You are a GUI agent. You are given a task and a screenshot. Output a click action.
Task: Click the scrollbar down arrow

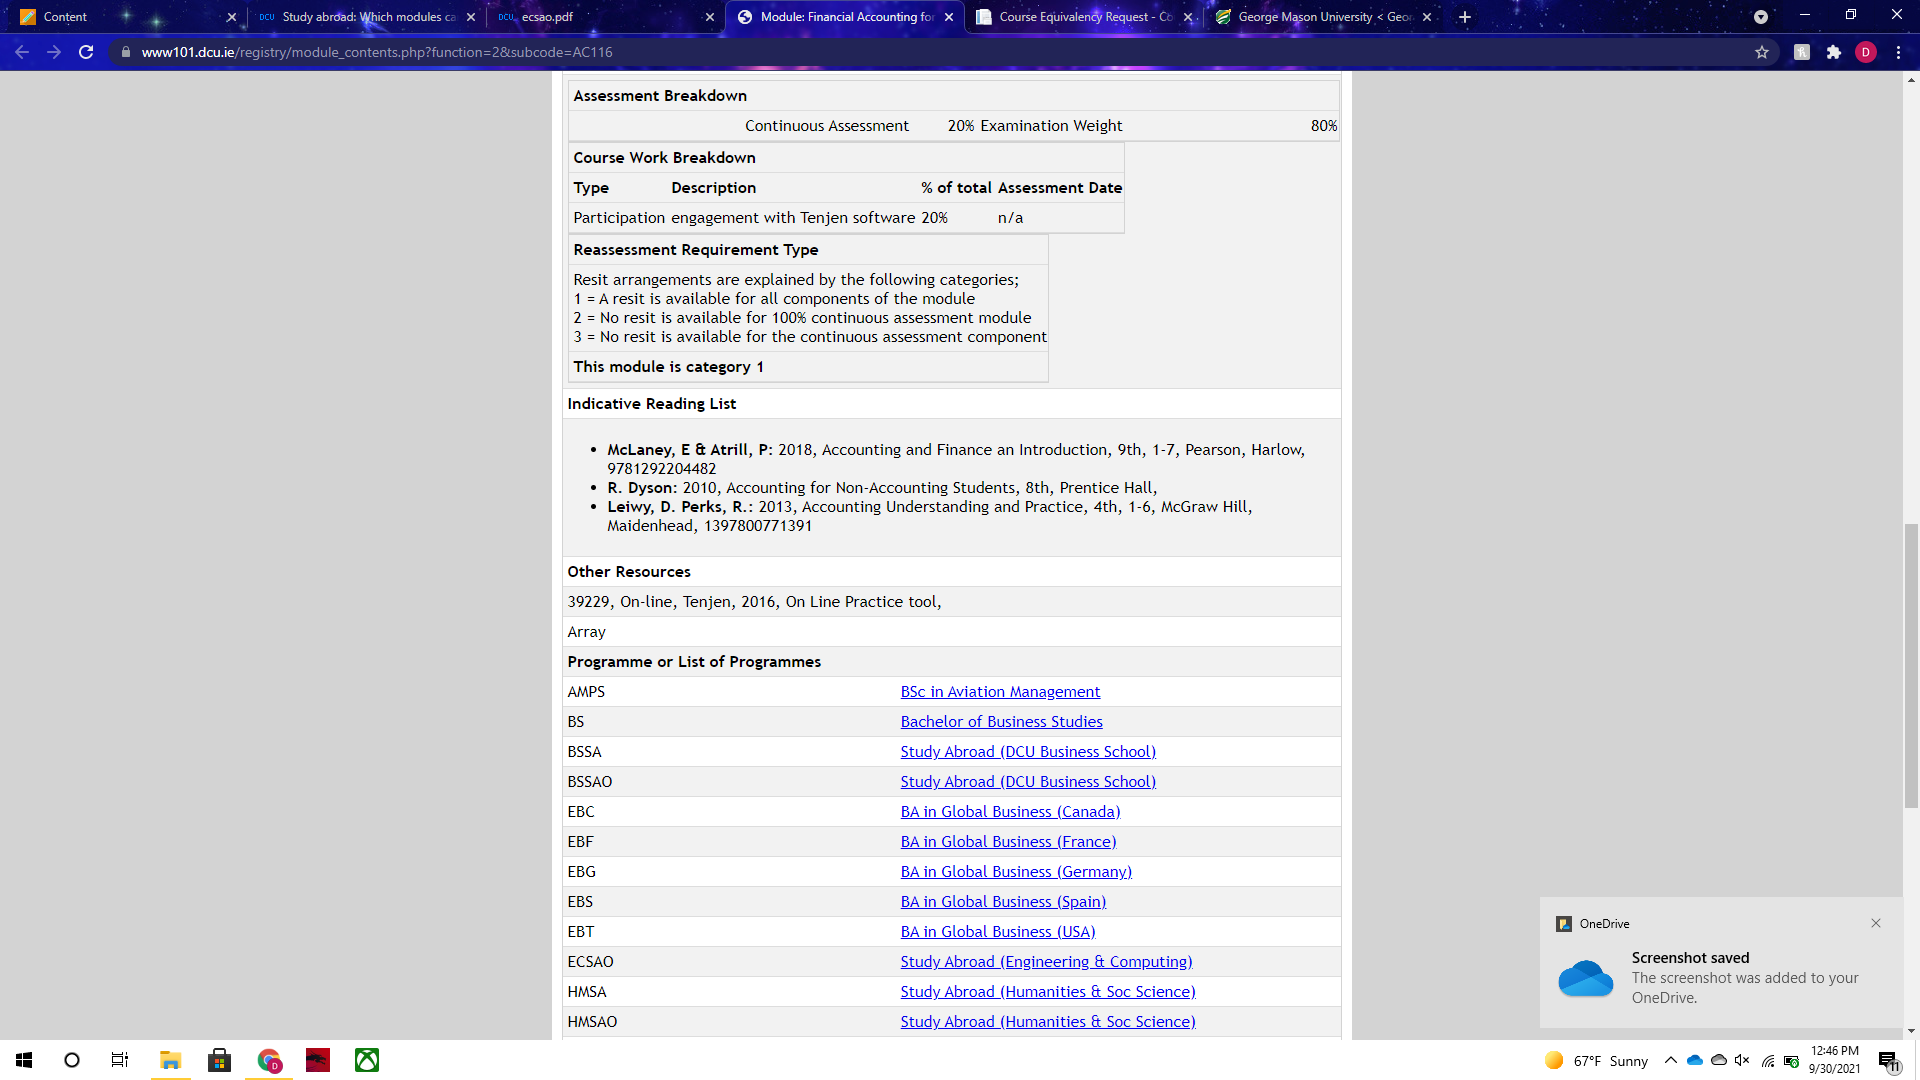pos(1911,1031)
